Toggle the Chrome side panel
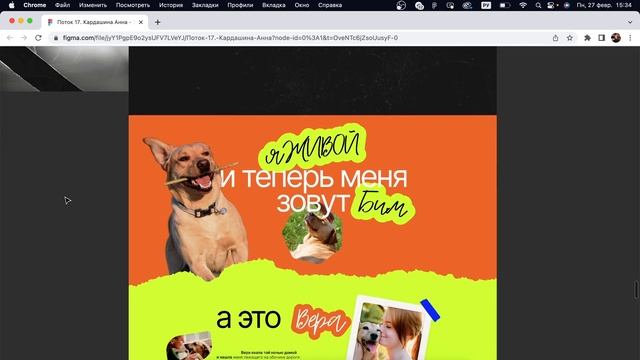 click(x=601, y=38)
